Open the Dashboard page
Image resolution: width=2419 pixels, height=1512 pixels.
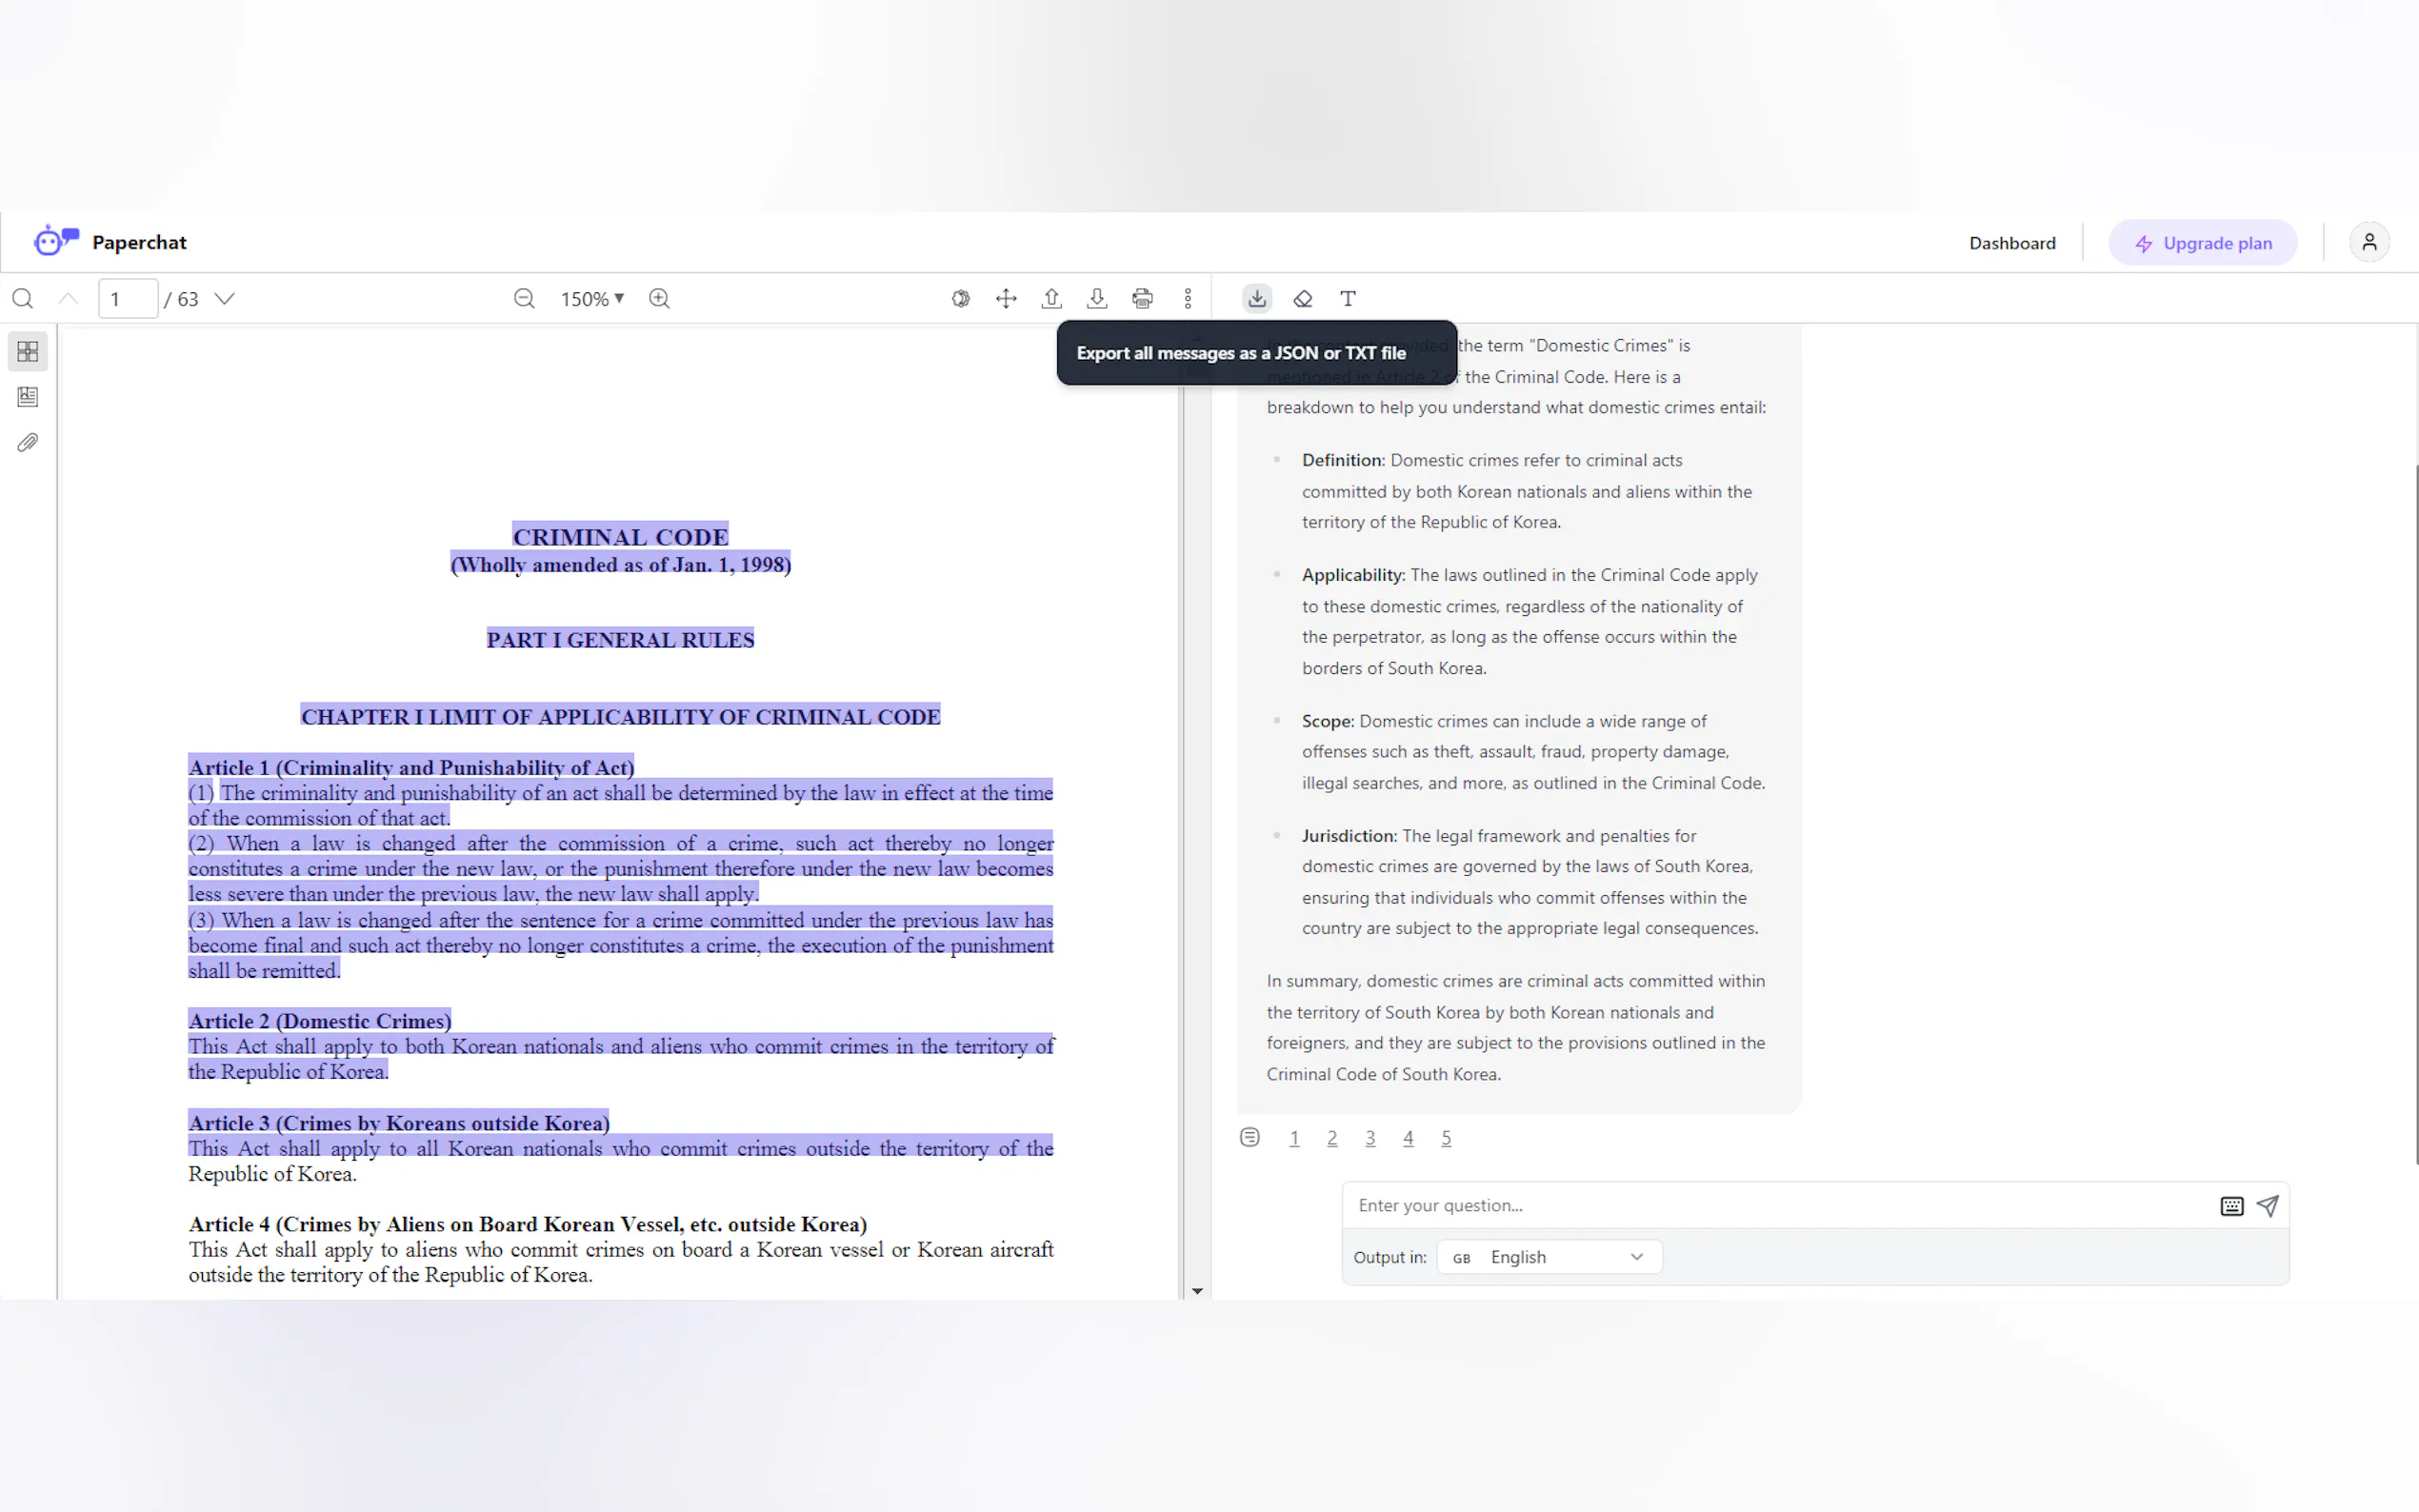[2012, 243]
